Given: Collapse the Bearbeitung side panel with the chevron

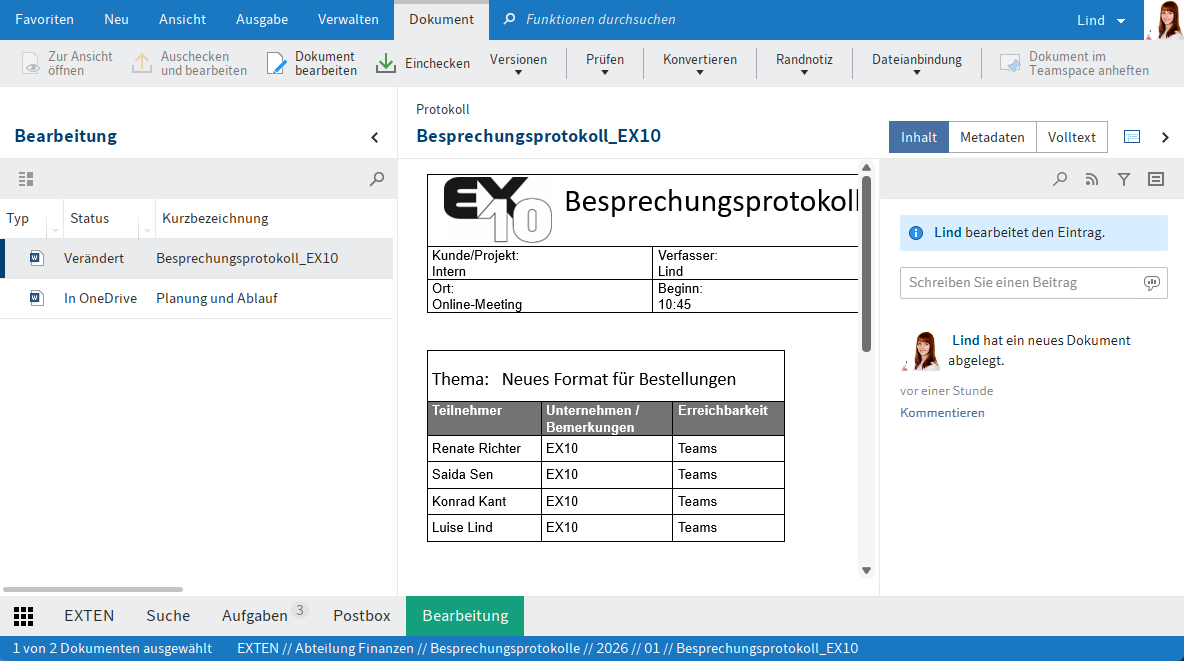Looking at the screenshot, I should point(375,137).
